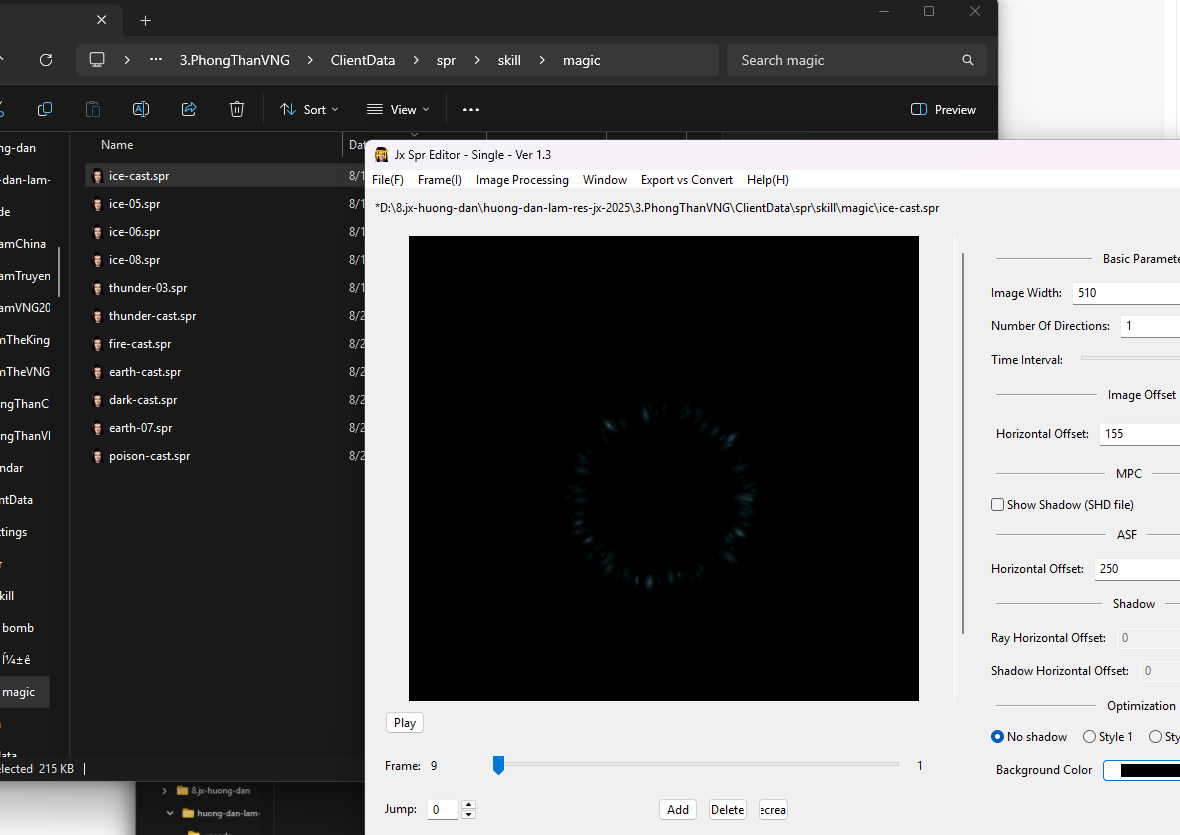Viewport: 1180px width, 835px height.
Task: Open the See more options ellipsis
Action: pos(471,109)
